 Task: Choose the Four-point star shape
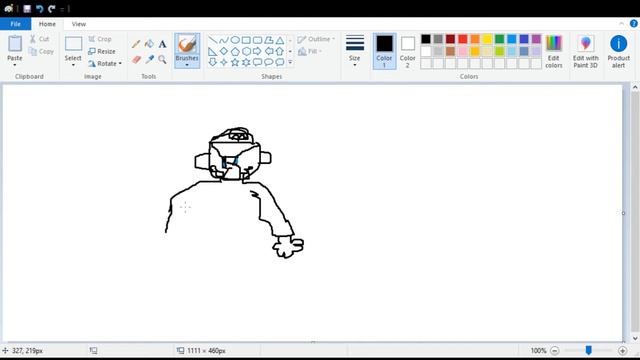[224, 62]
